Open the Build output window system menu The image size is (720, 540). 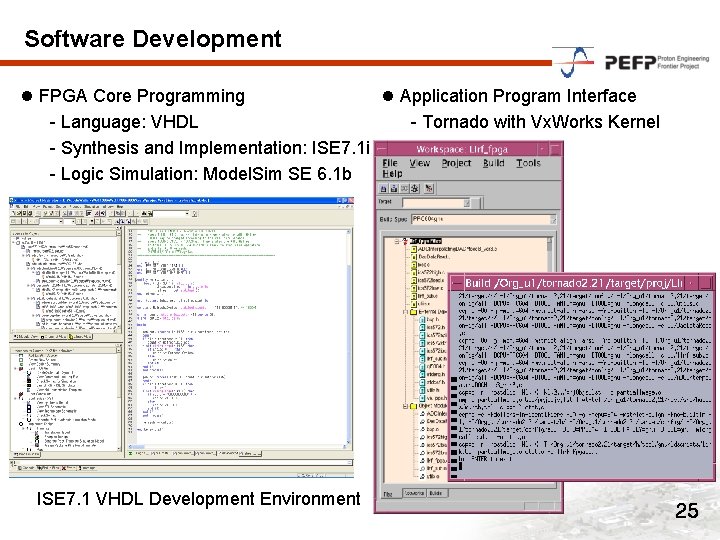(457, 283)
